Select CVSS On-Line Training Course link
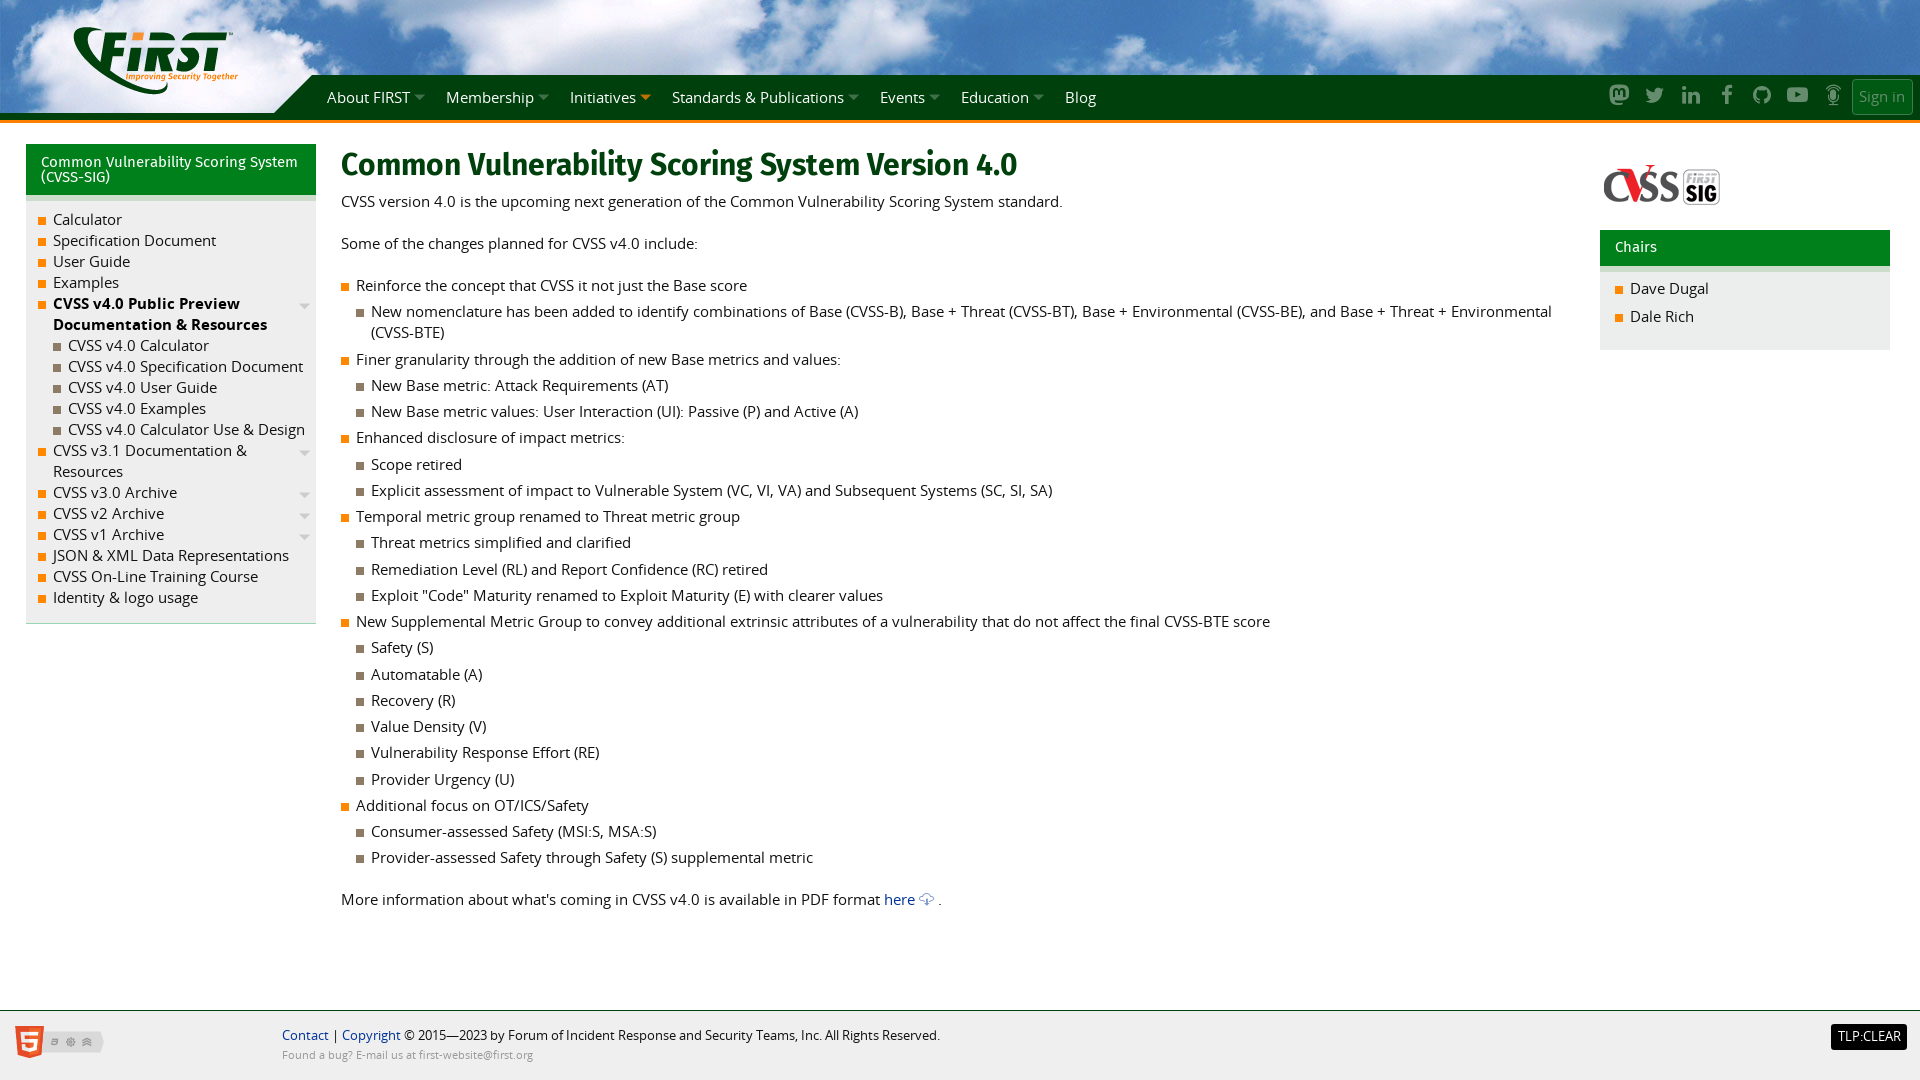Image resolution: width=1920 pixels, height=1080 pixels. [156, 576]
